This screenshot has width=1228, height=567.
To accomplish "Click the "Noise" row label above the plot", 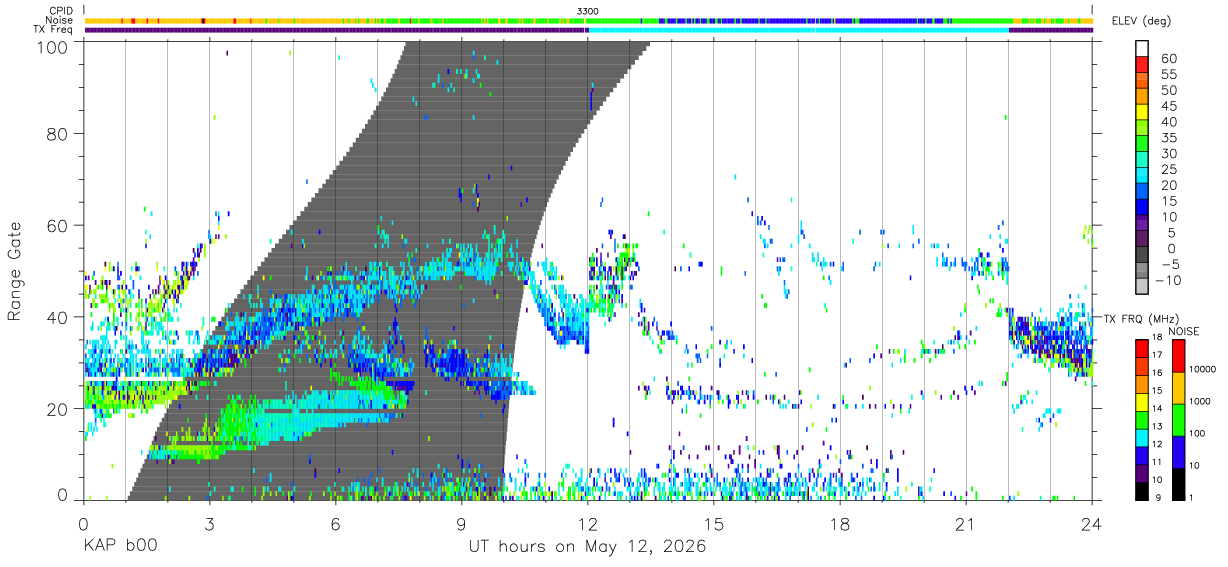I will coord(60,20).
